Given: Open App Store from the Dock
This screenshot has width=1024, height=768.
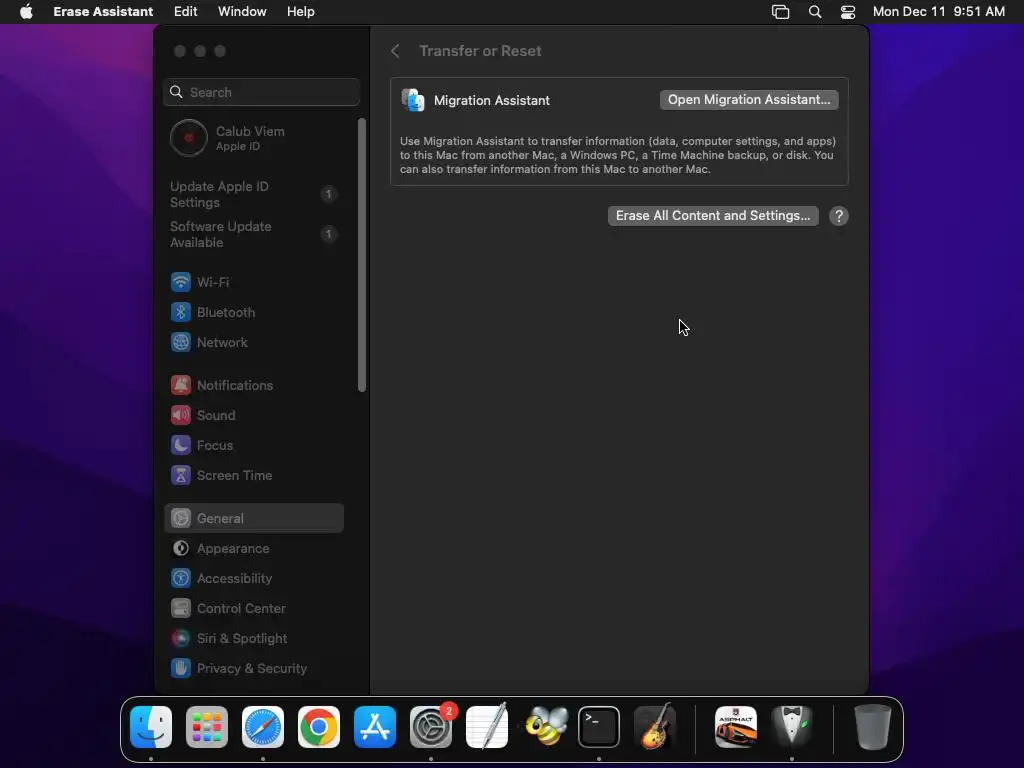Looking at the screenshot, I should (375, 727).
